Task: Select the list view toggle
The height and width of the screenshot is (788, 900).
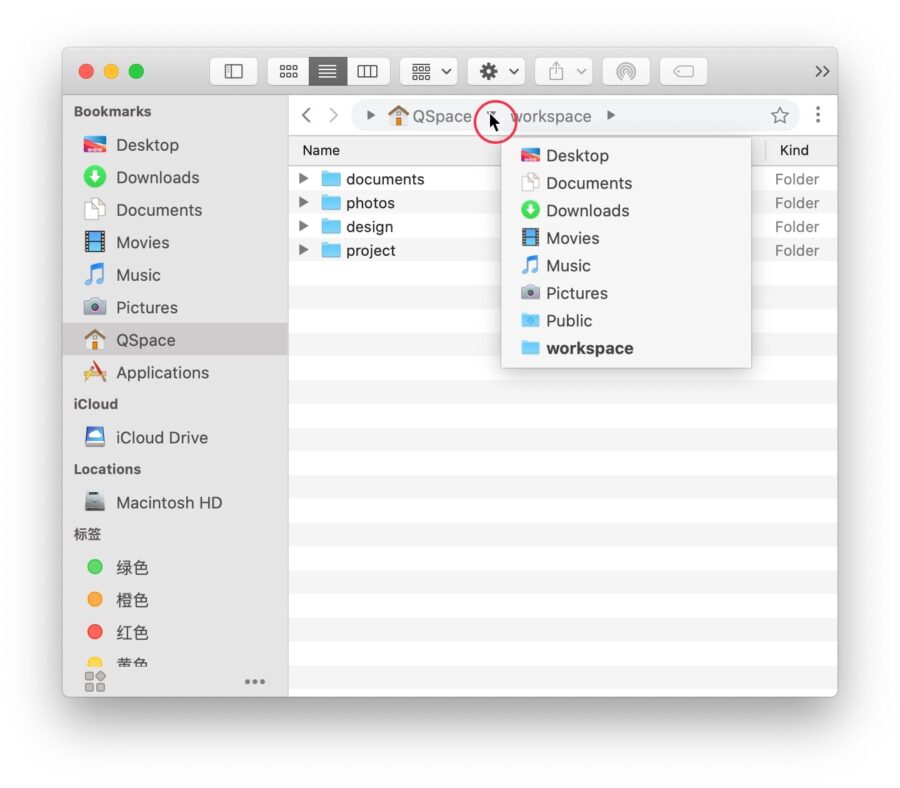Action: 327,71
